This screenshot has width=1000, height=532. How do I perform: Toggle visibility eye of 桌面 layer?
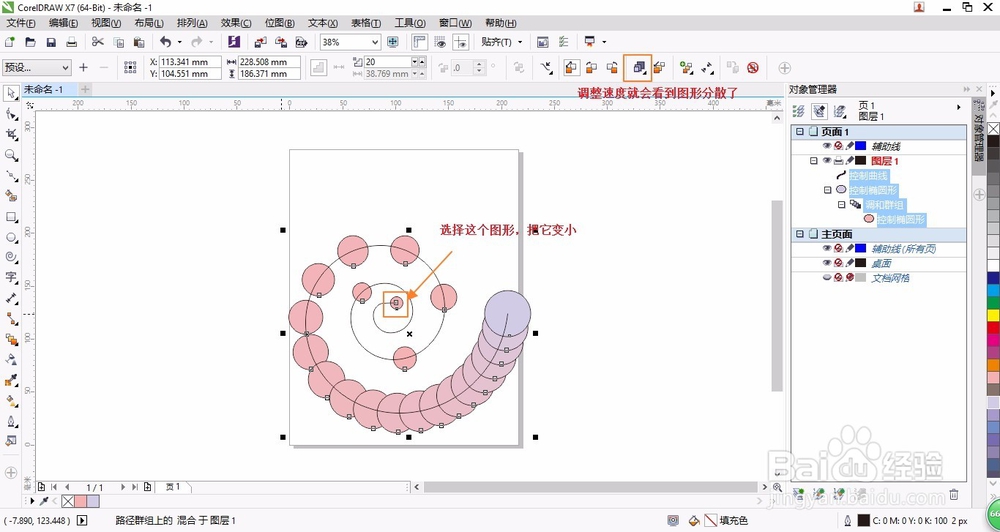click(827, 263)
